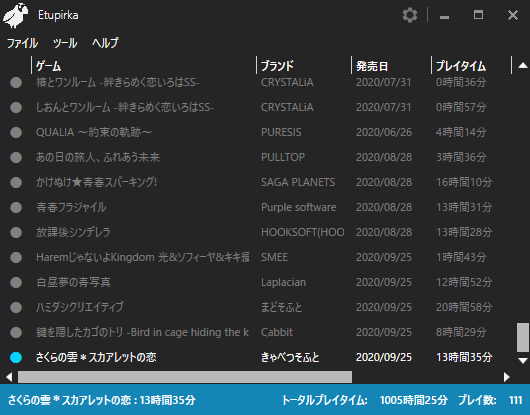Click status dot for 放課後シンデレラ row
This screenshot has height=415, width=530.
16,233
